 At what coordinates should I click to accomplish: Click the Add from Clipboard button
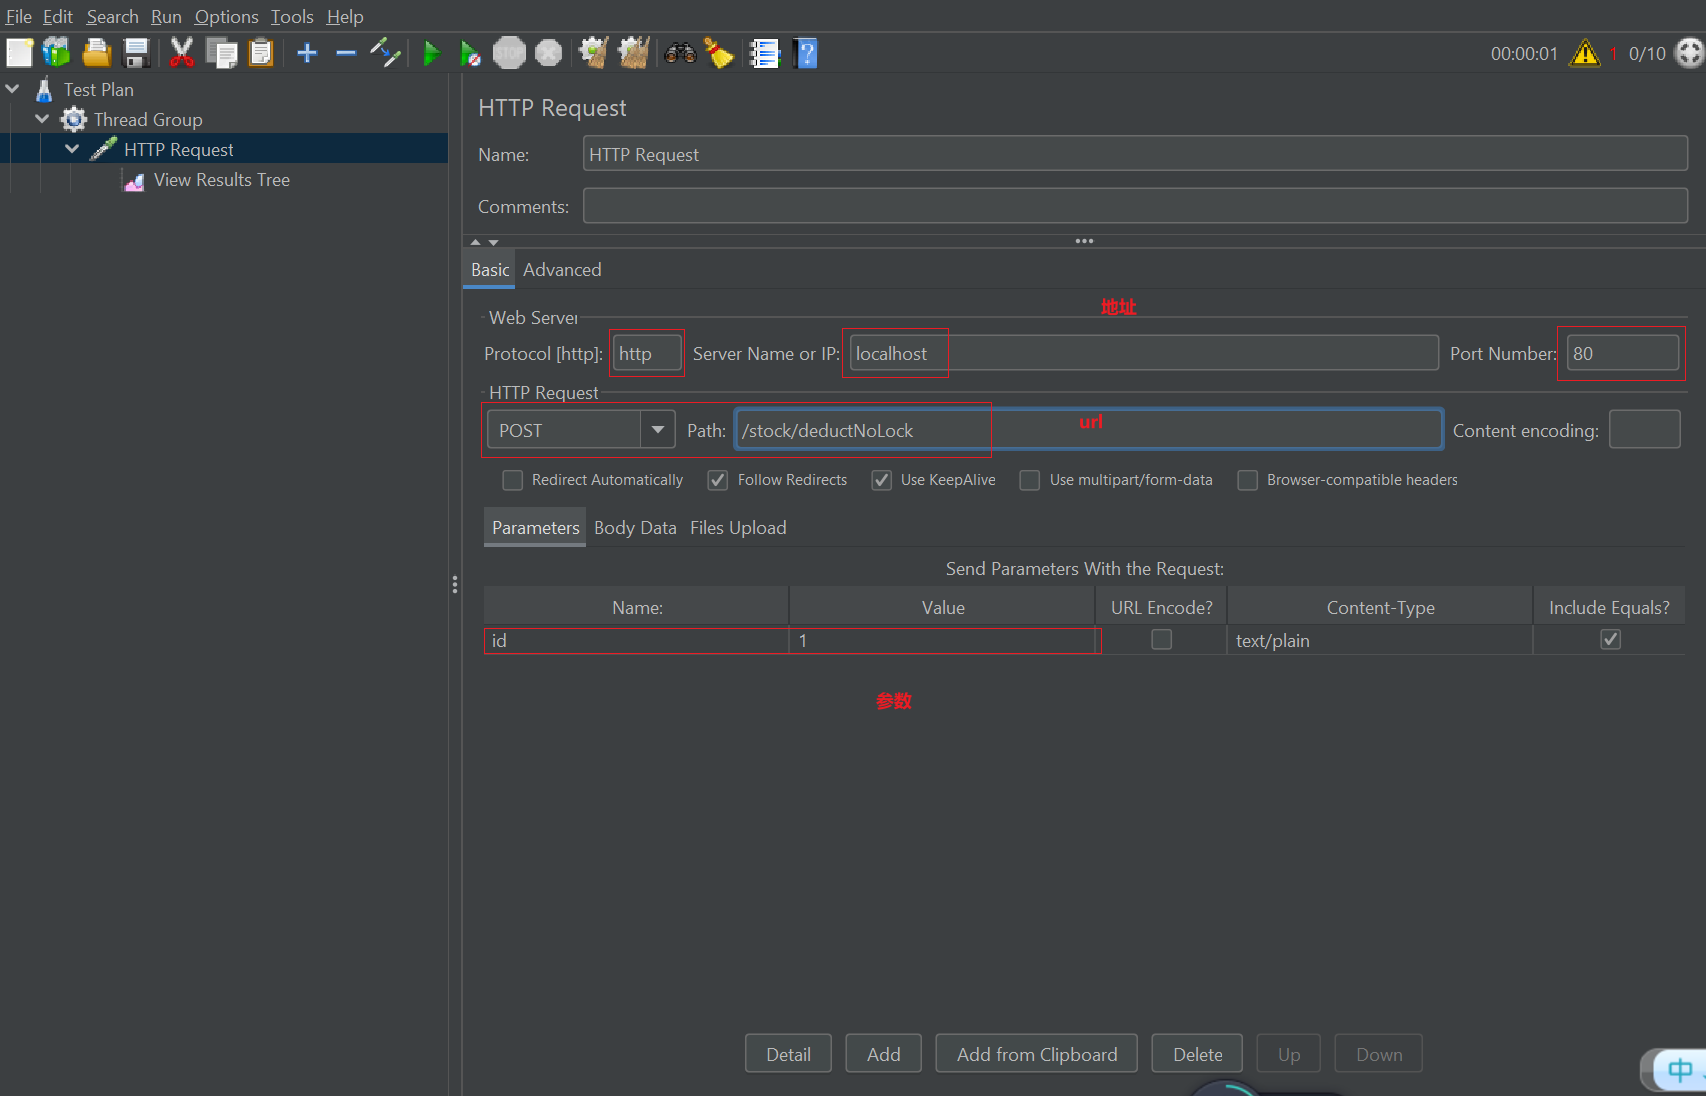click(1036, 1054)
